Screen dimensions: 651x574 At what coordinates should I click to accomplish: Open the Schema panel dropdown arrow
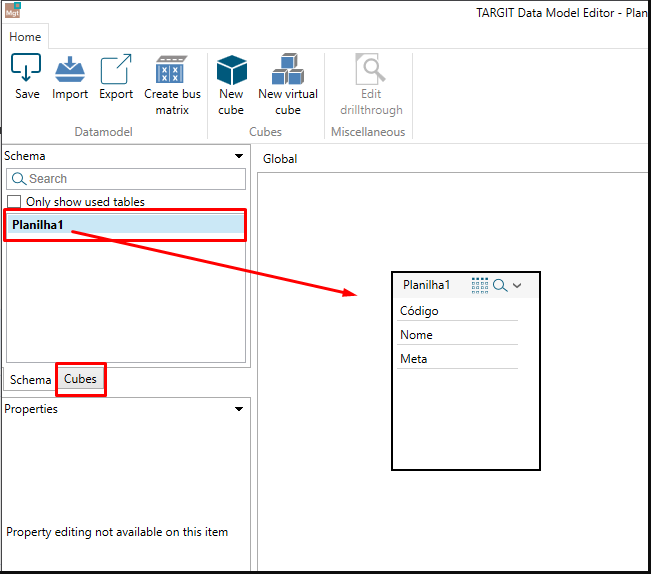coord(239,156)
